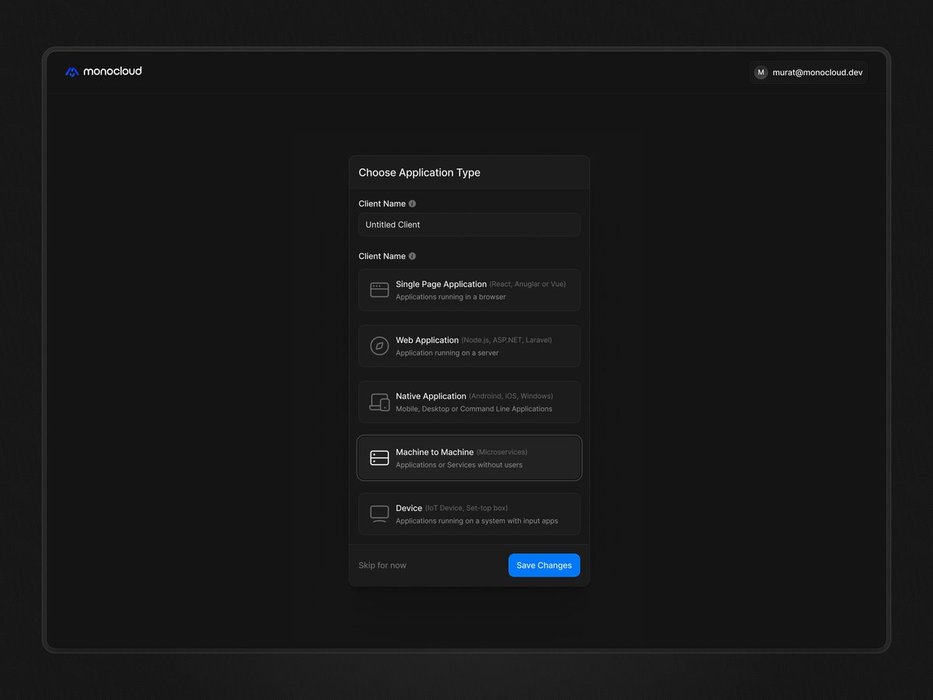Select the Single Page Application title text
933x700 pixels.
point(441,284)
